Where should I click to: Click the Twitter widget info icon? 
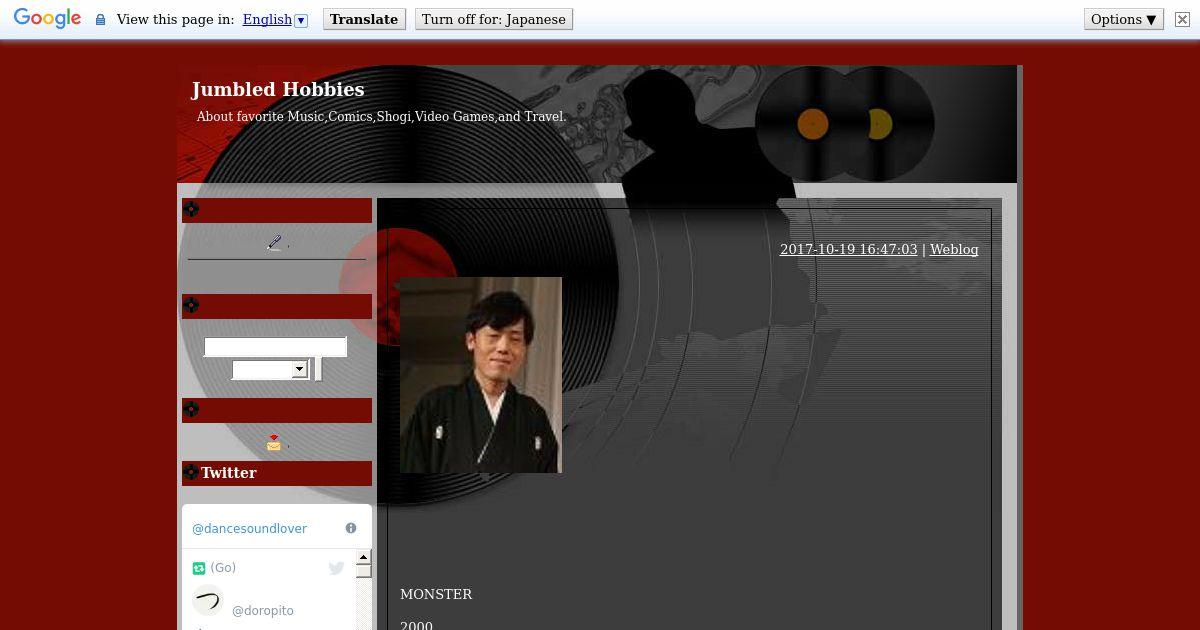click(x=351, y=528)
